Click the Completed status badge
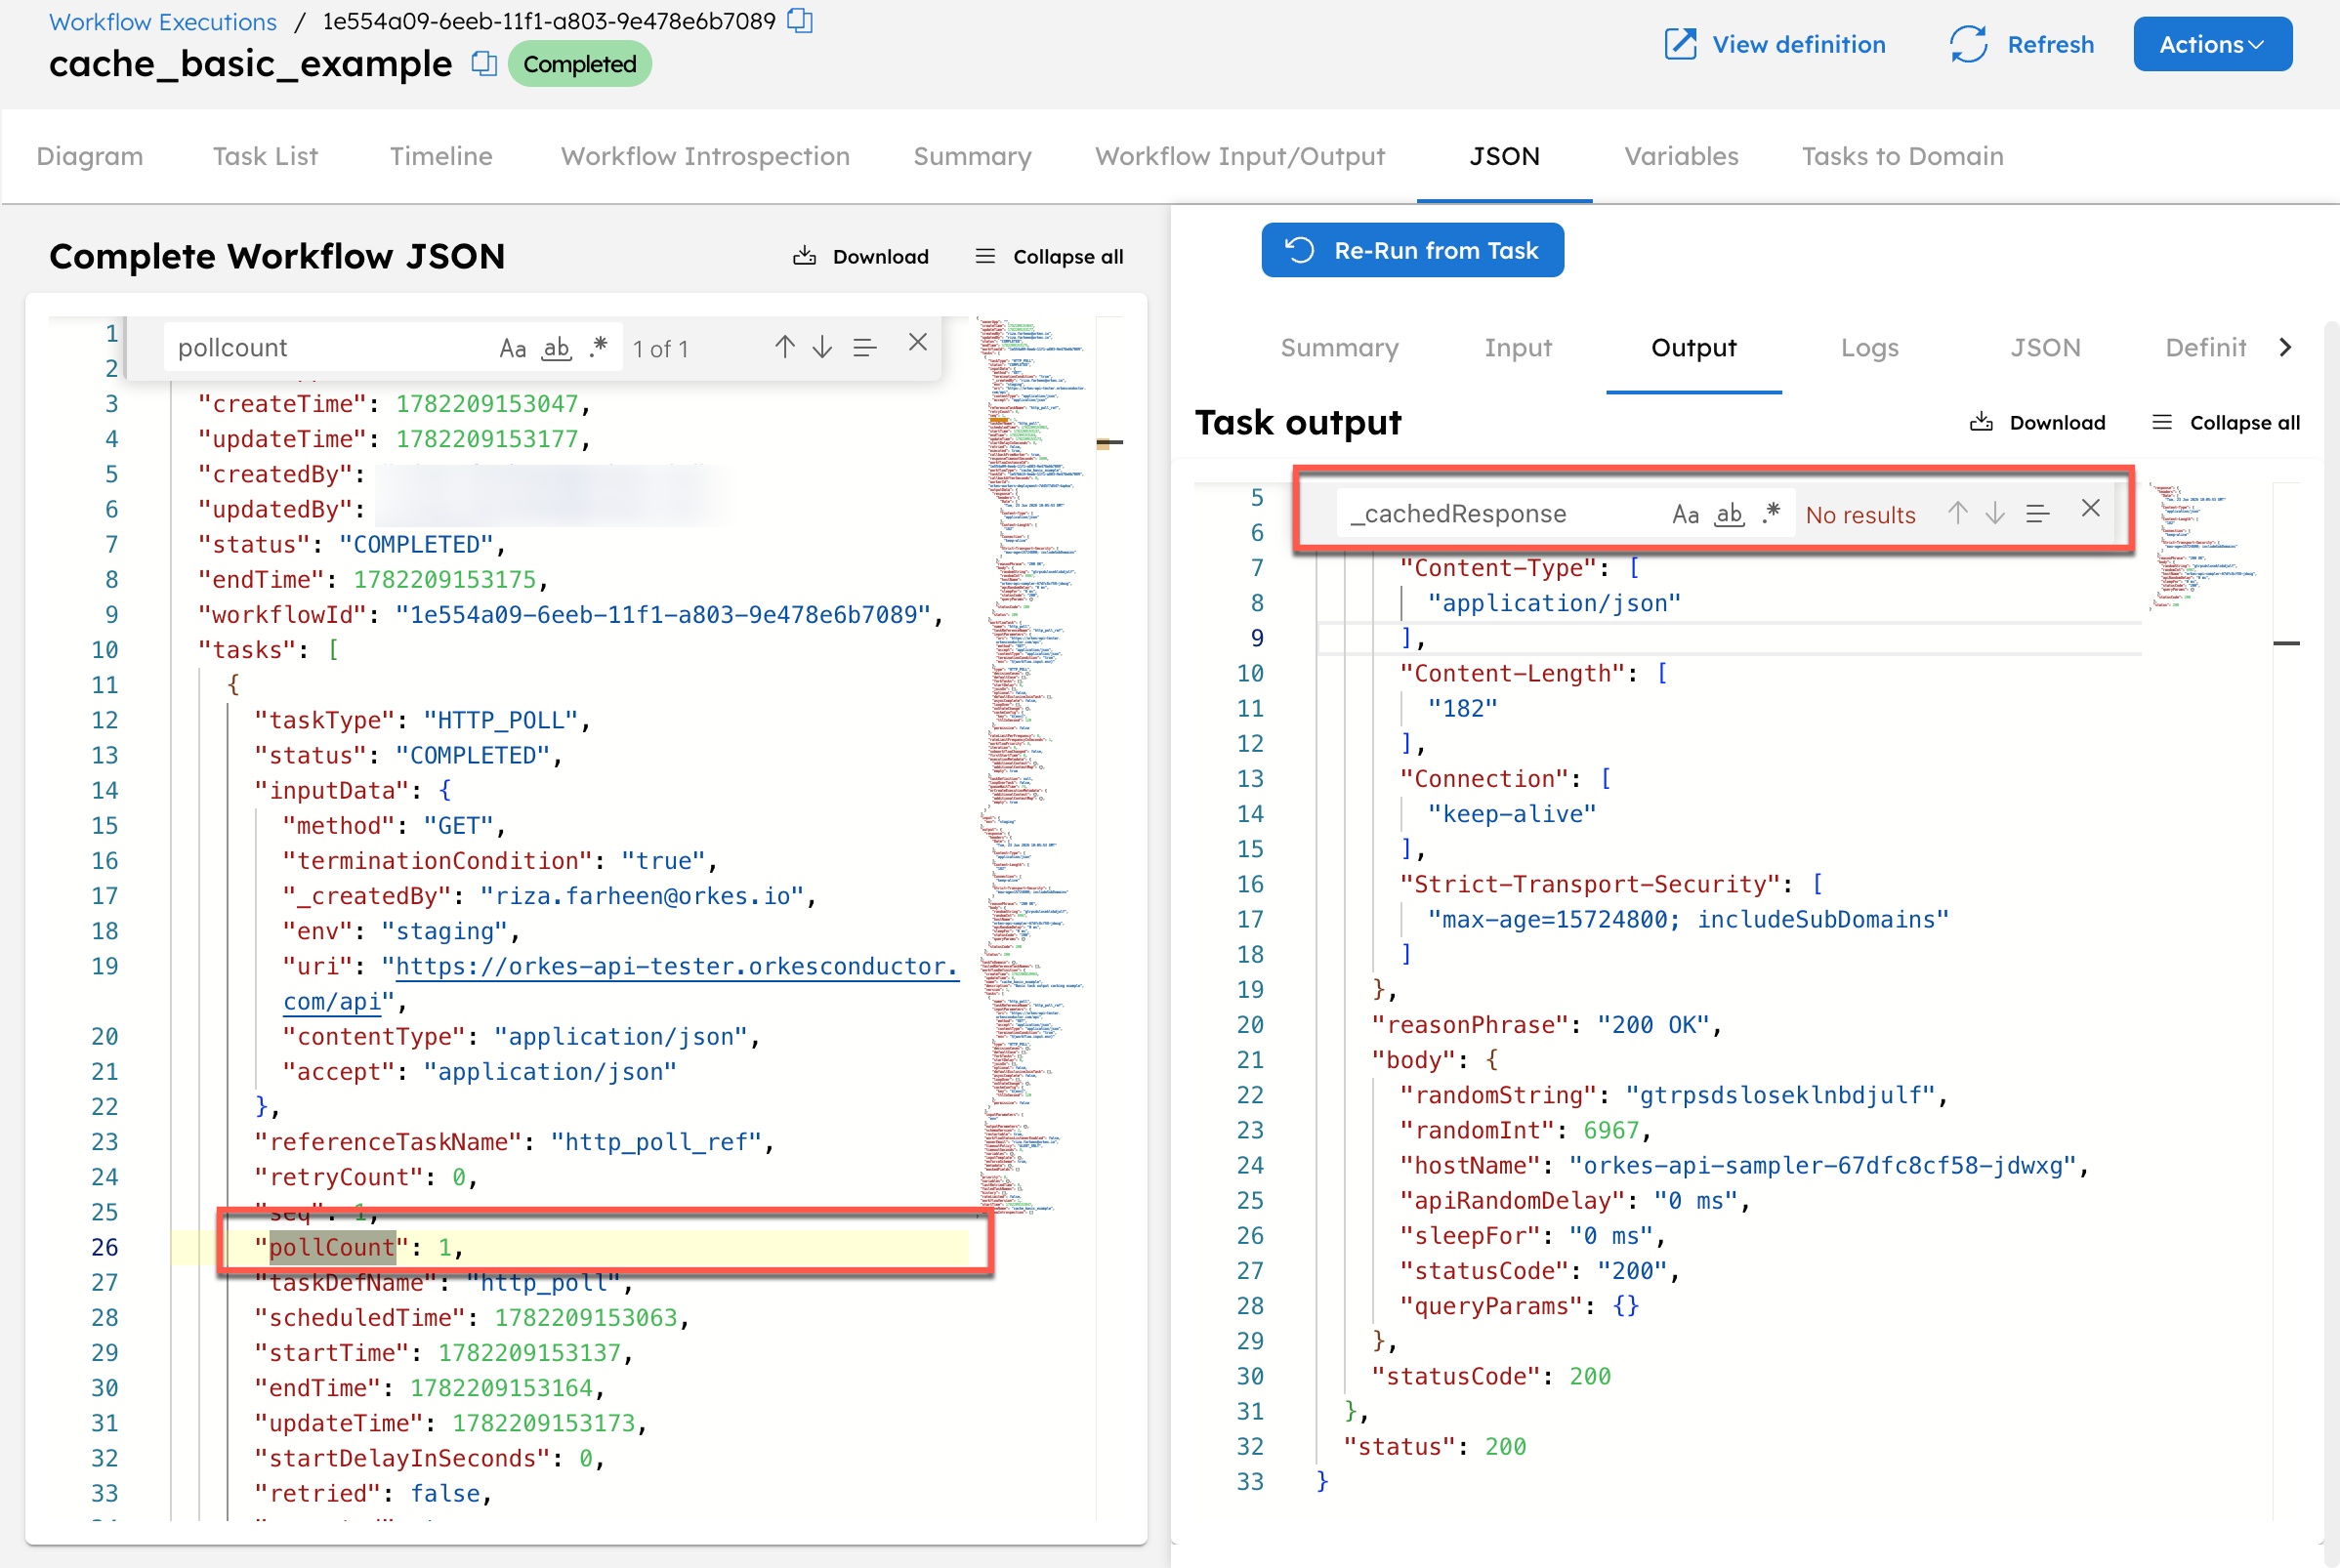Image resolution: width=2340 pixels, height=1568 pixels. pos(580,64)
